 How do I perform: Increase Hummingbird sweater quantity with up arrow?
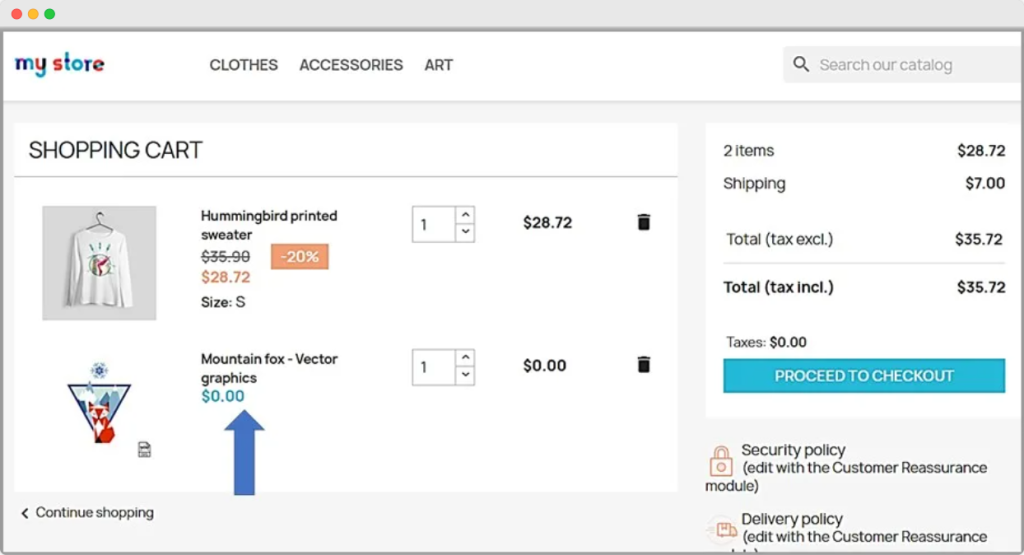(x=465, y=215)
